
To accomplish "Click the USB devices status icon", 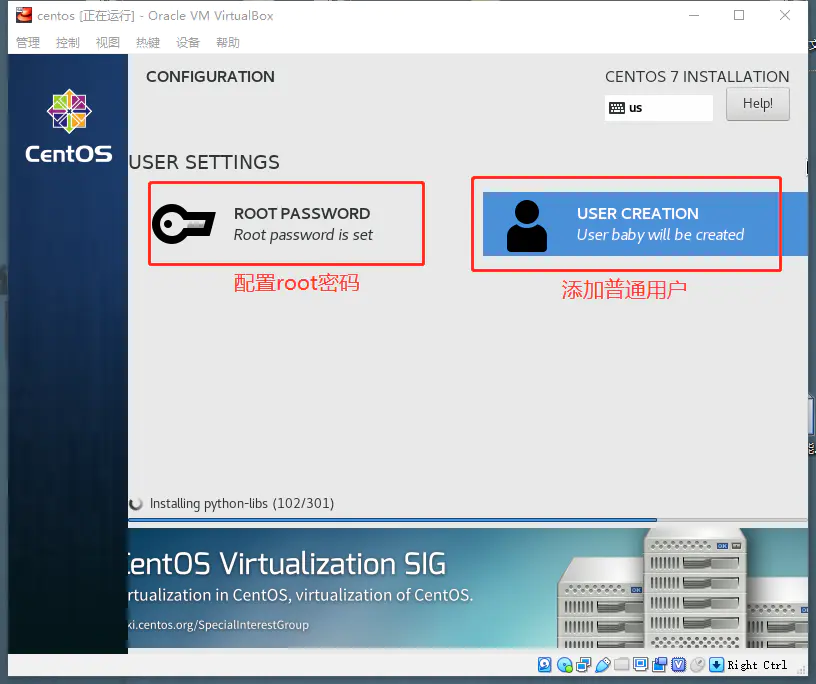I will point(603,665).
